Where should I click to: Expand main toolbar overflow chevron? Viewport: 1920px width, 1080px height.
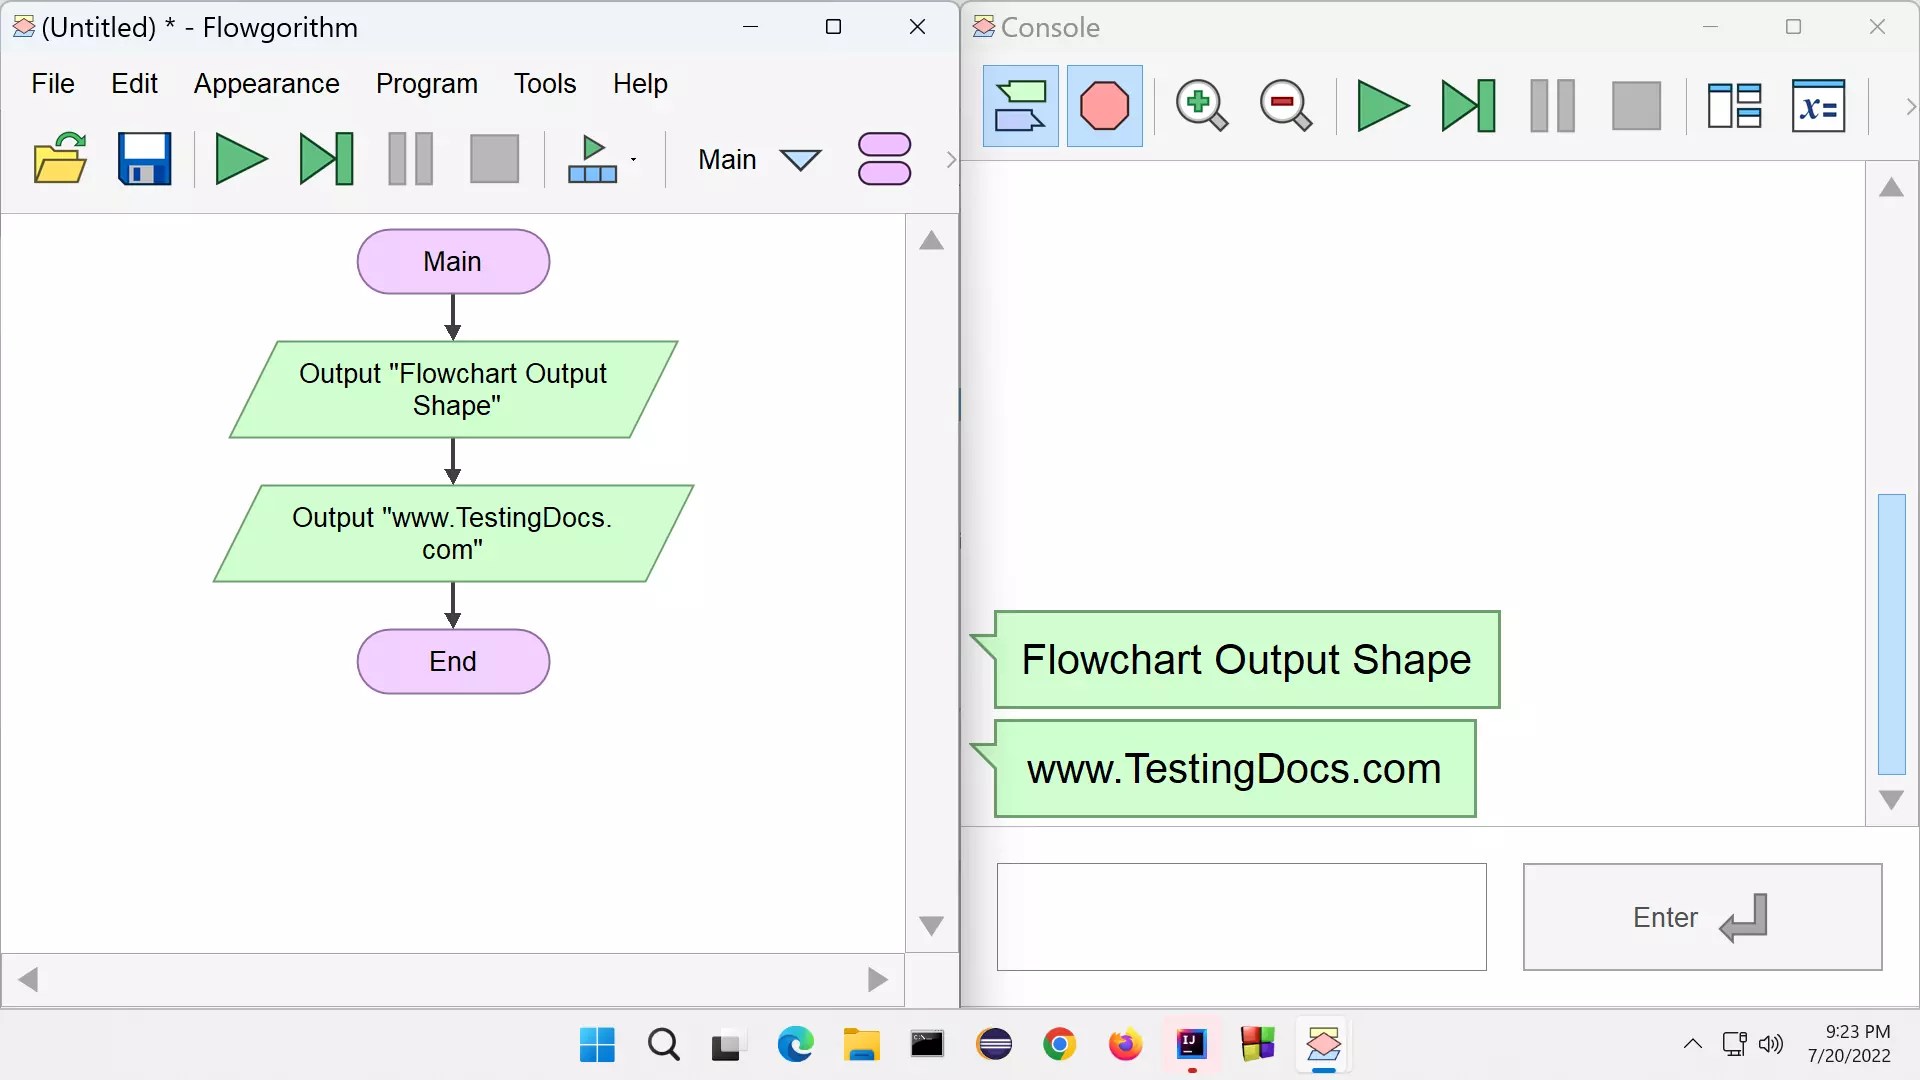pyautogui.click(x=951, y=160)
